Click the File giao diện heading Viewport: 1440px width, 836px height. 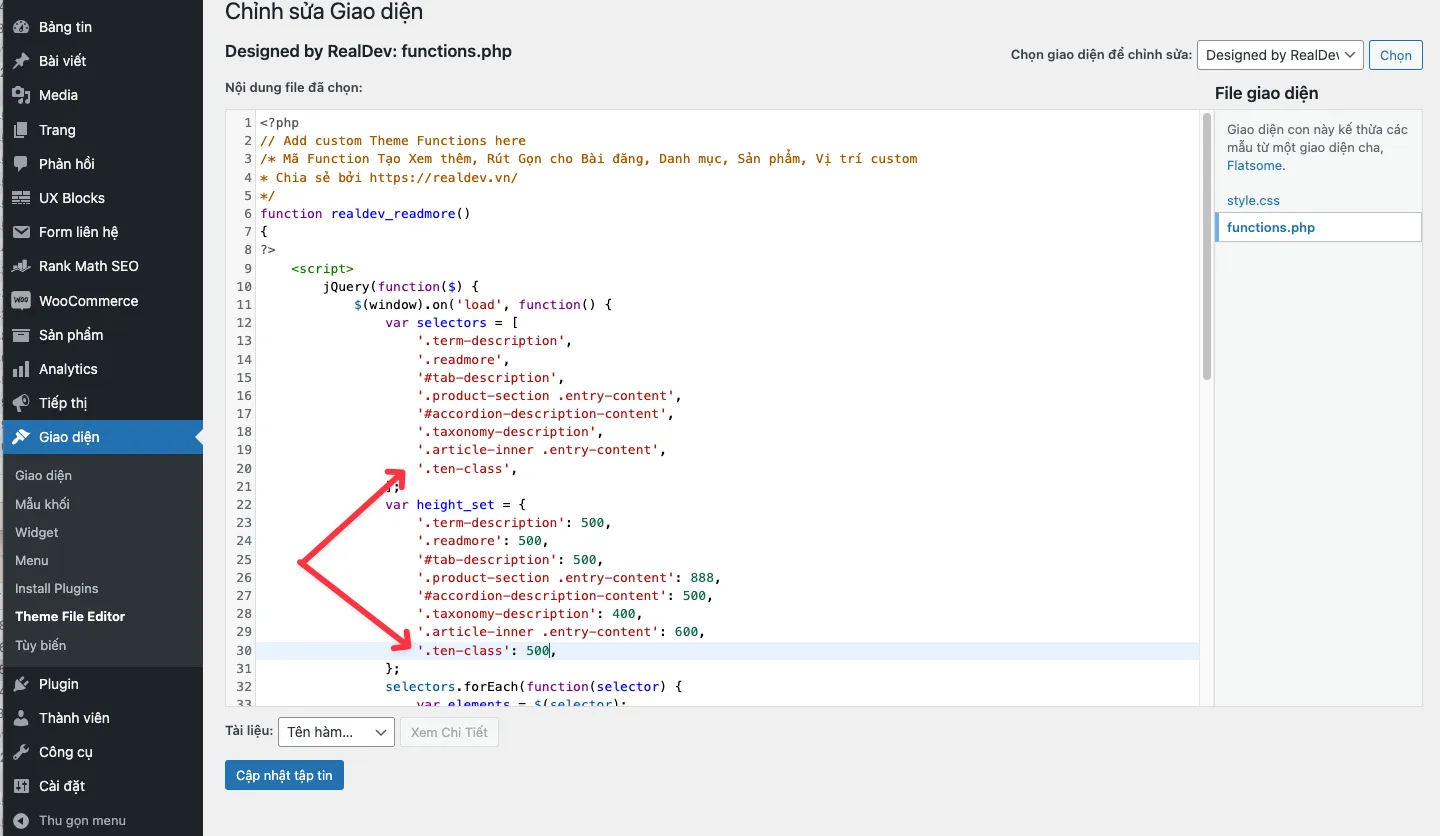[1266, 93]
